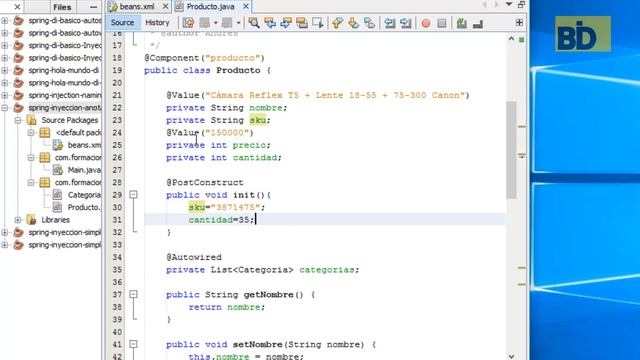Click the spring-inyeccion-anot project coffee-cup icon
The width and height of the screenshot is (640, 360).
point(18,108)
